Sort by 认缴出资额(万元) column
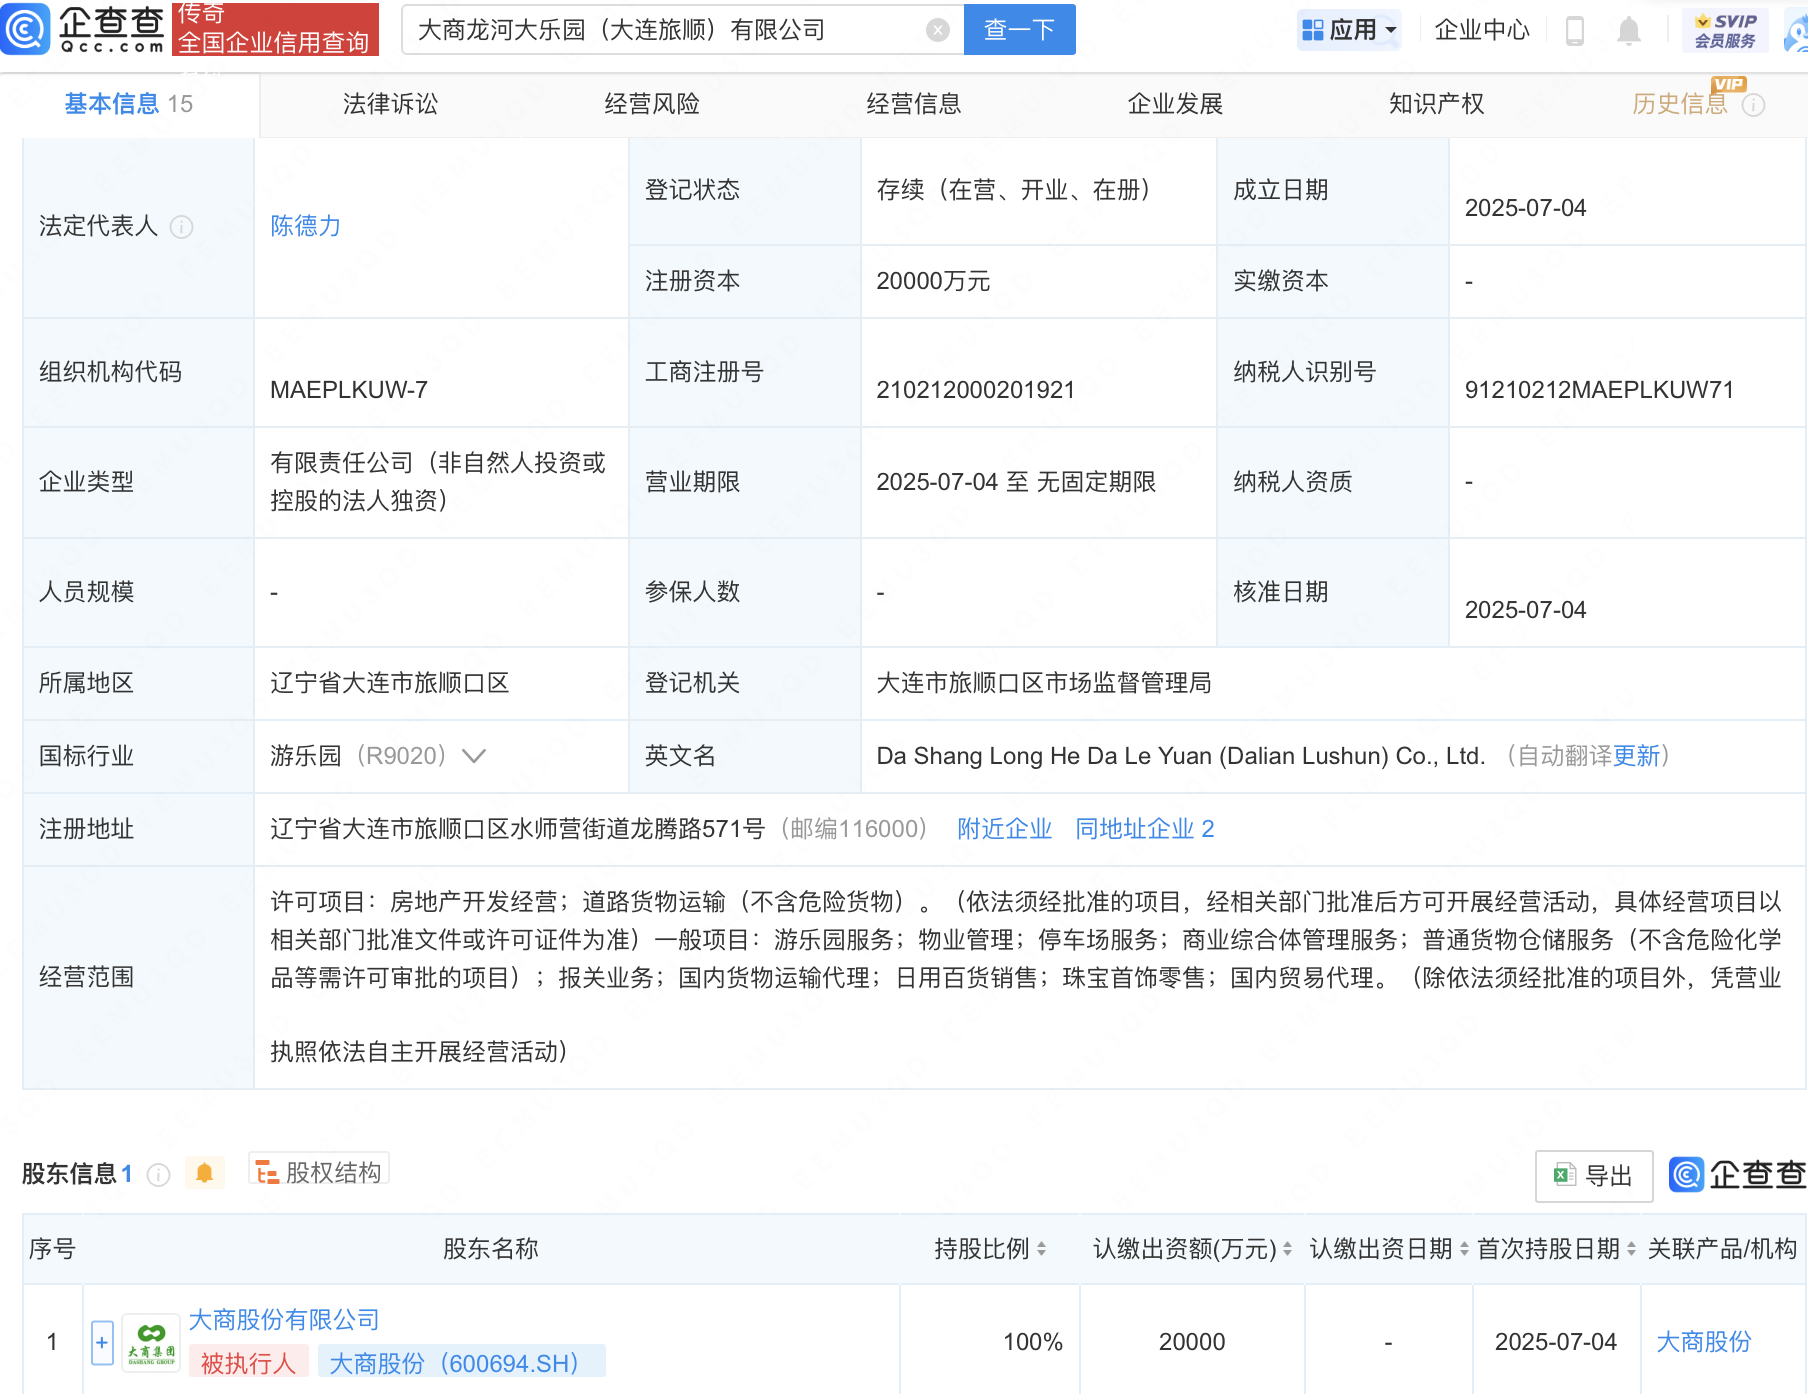 coord(1287,1249)
